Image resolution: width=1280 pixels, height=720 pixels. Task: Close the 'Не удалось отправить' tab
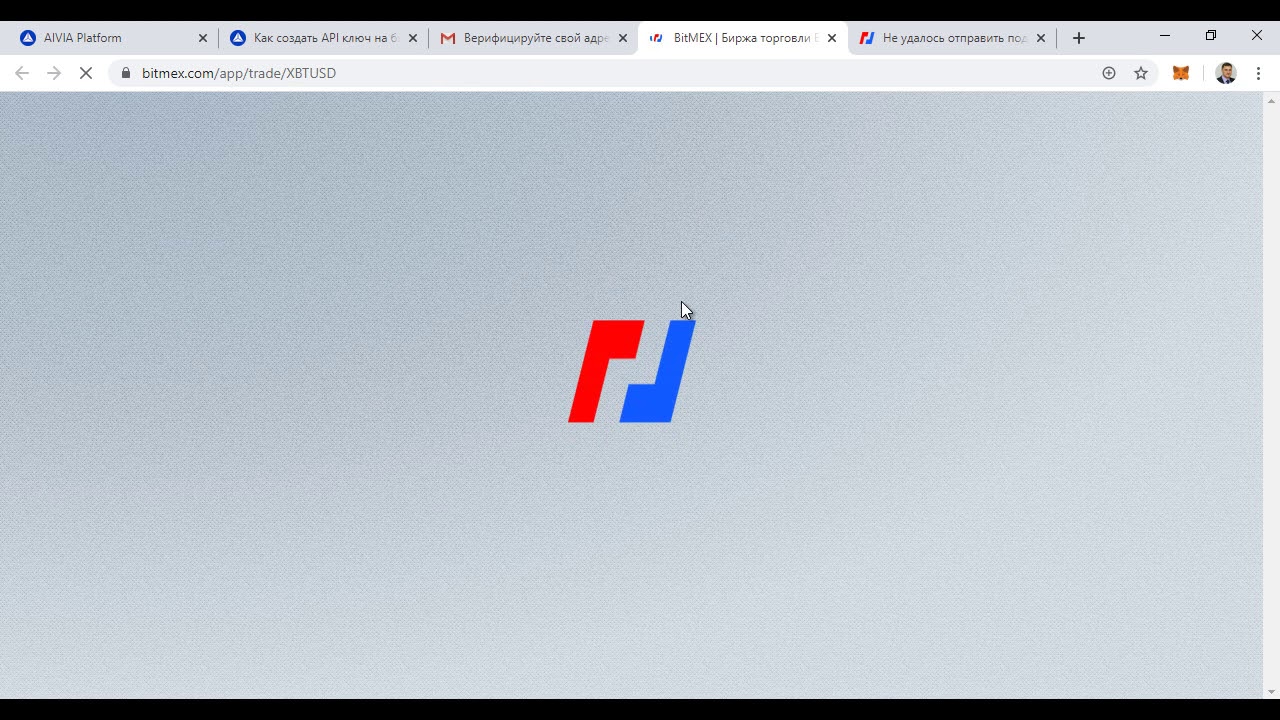(1041, 38)
